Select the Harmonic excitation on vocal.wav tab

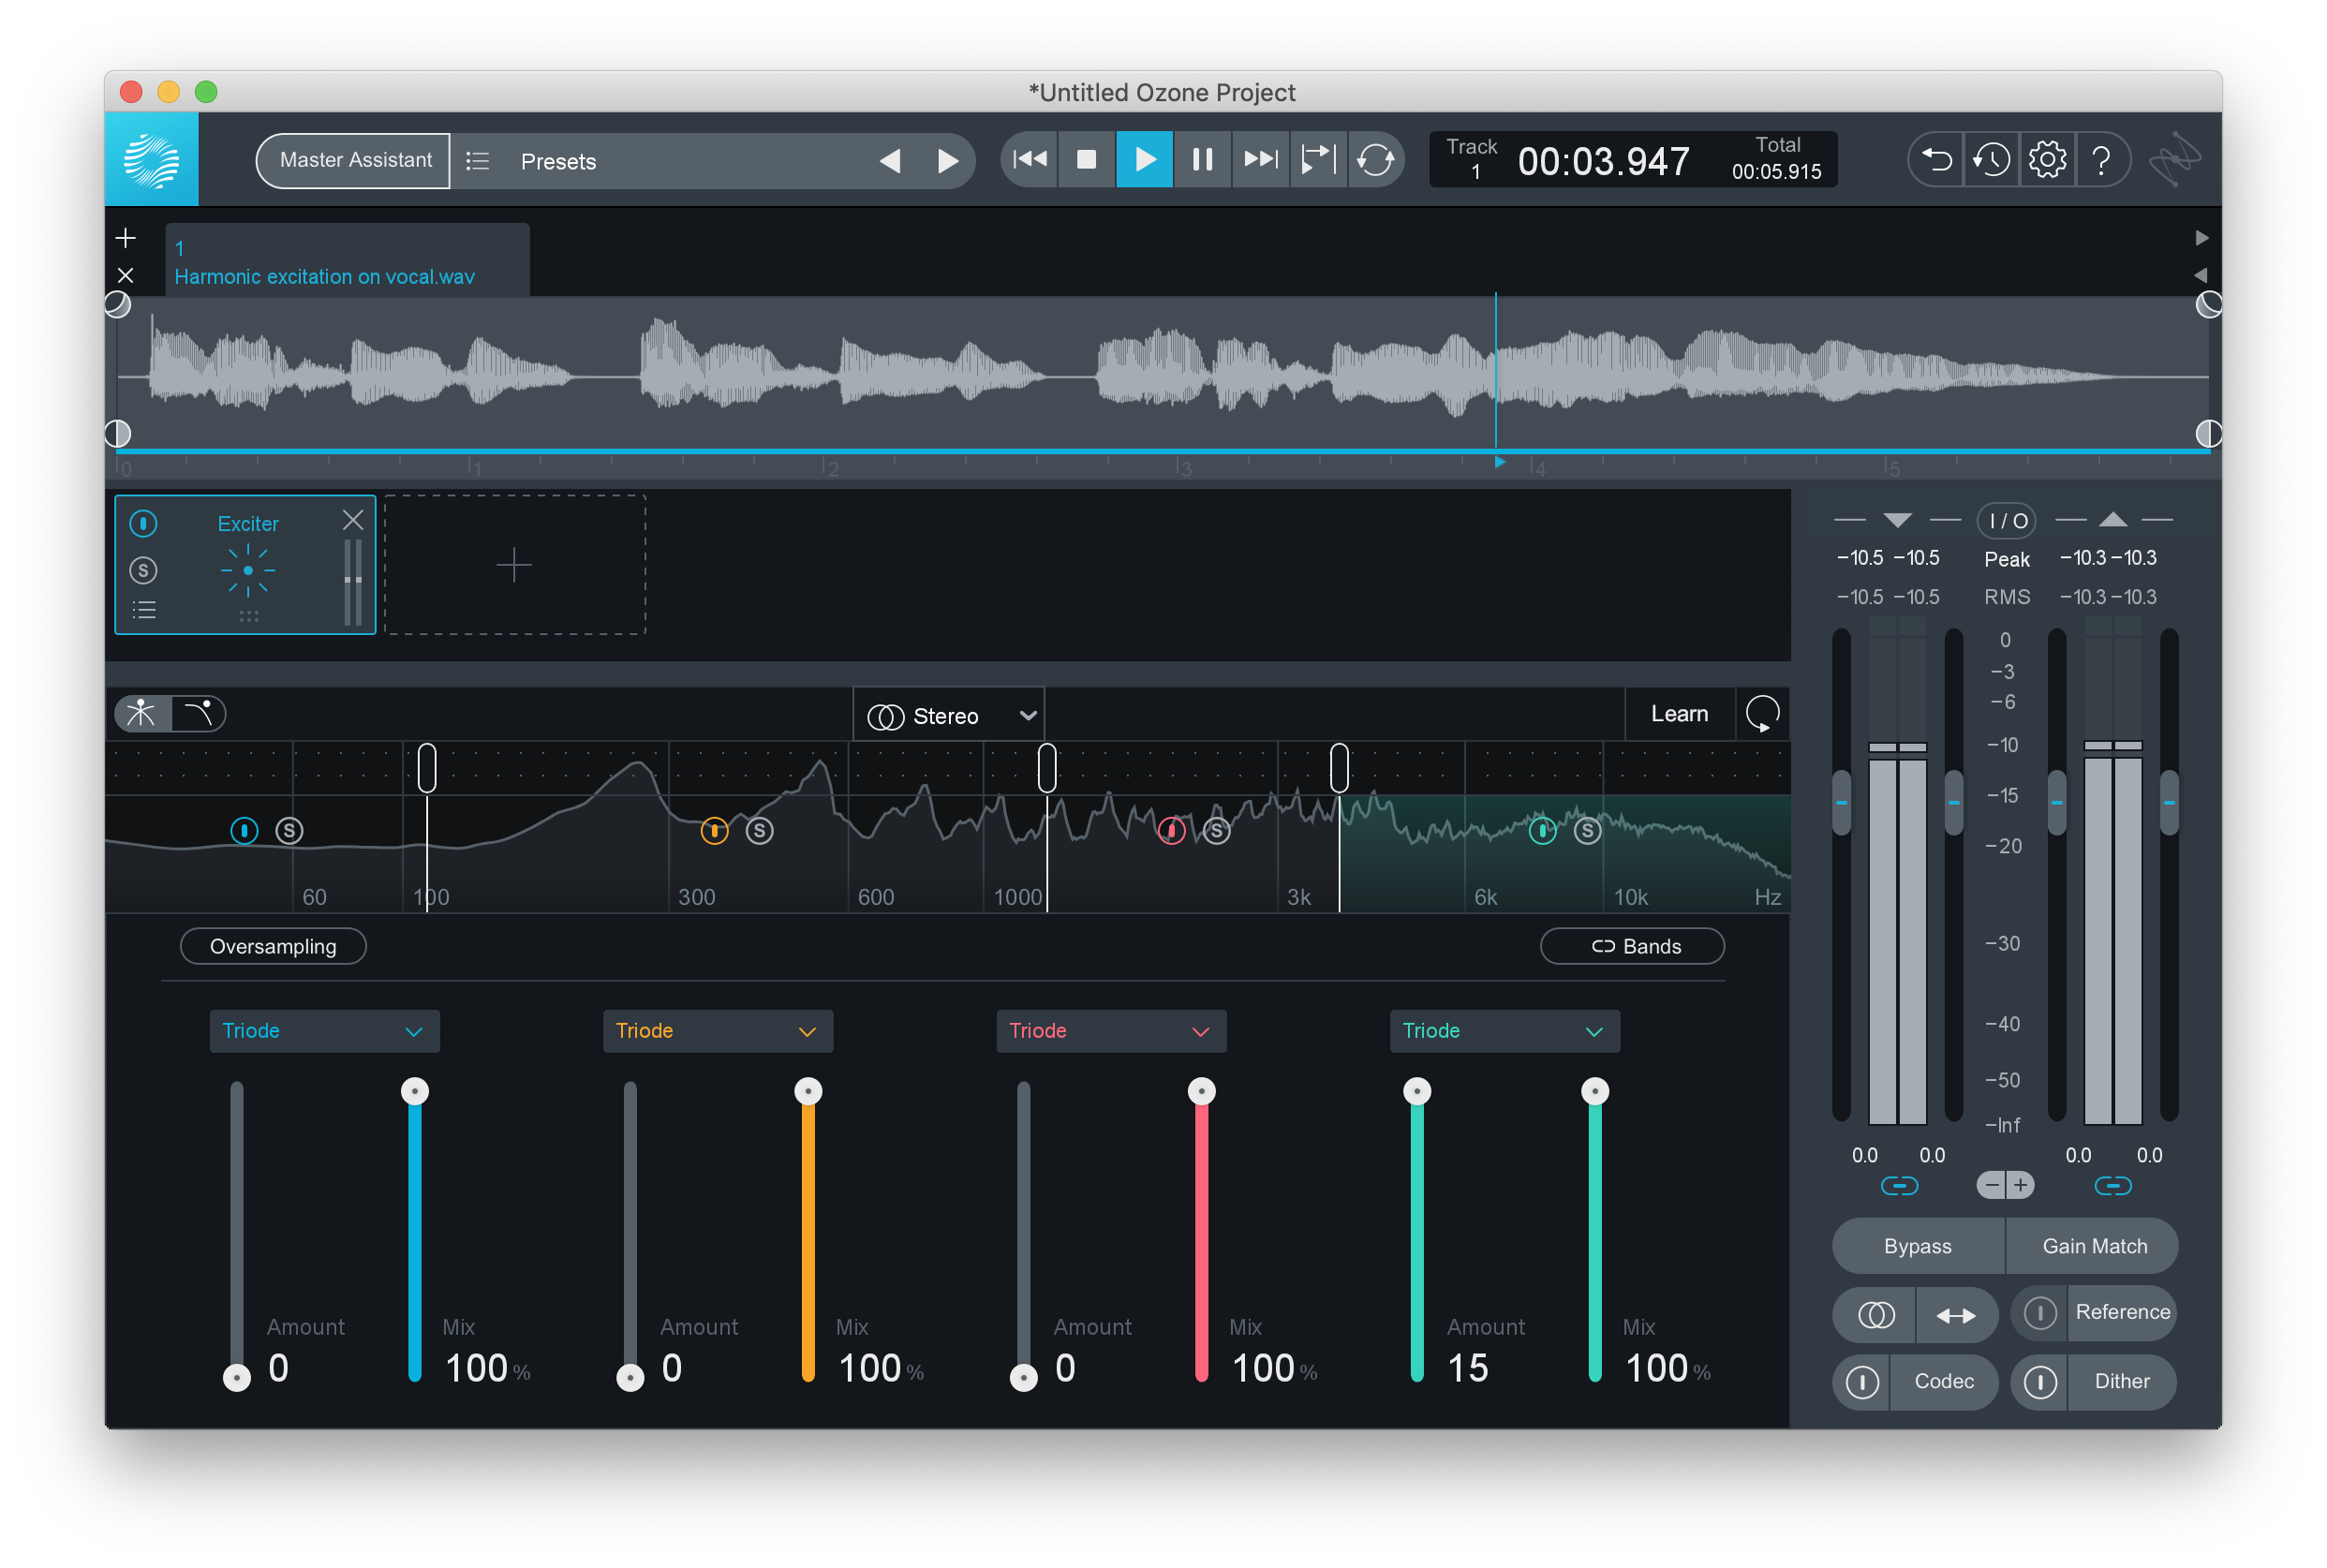pyautogui.click(x=347, y=262)
